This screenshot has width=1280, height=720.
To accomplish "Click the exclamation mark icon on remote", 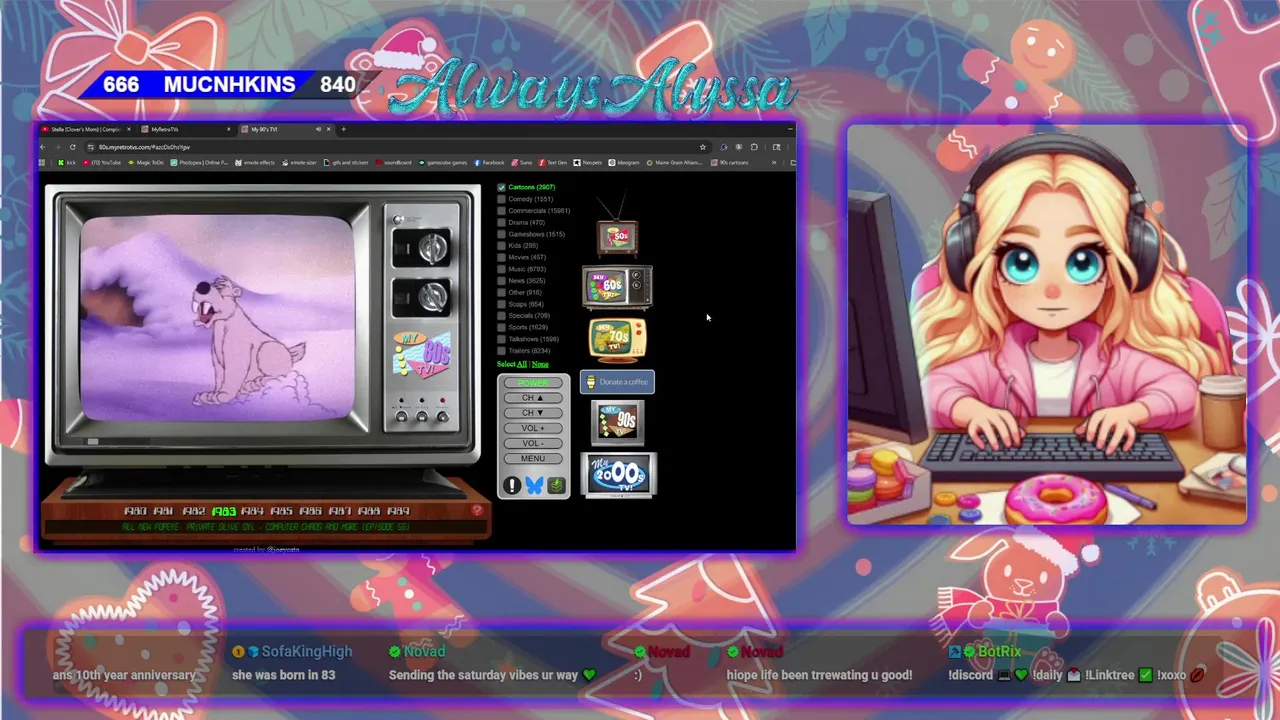I will pyautogui.click(x=512, y=485).
